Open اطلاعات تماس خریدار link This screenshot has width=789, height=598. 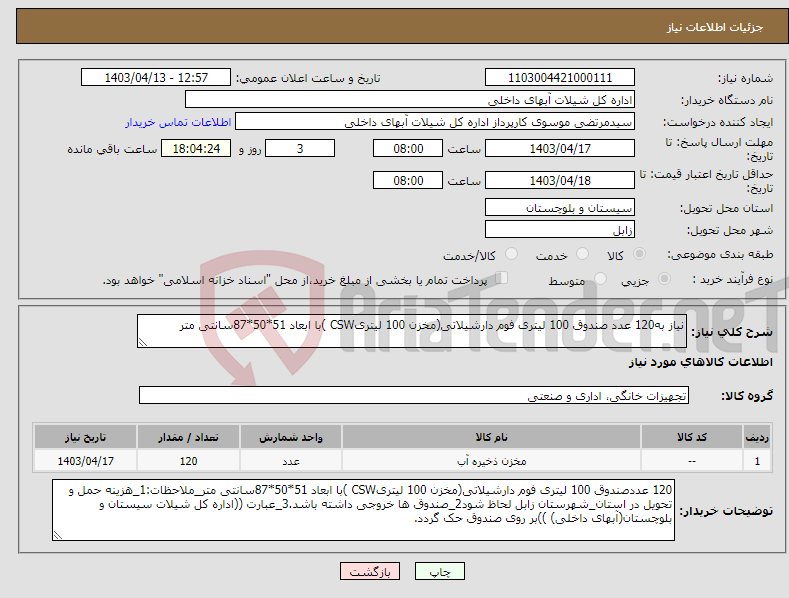click(178, 122)
